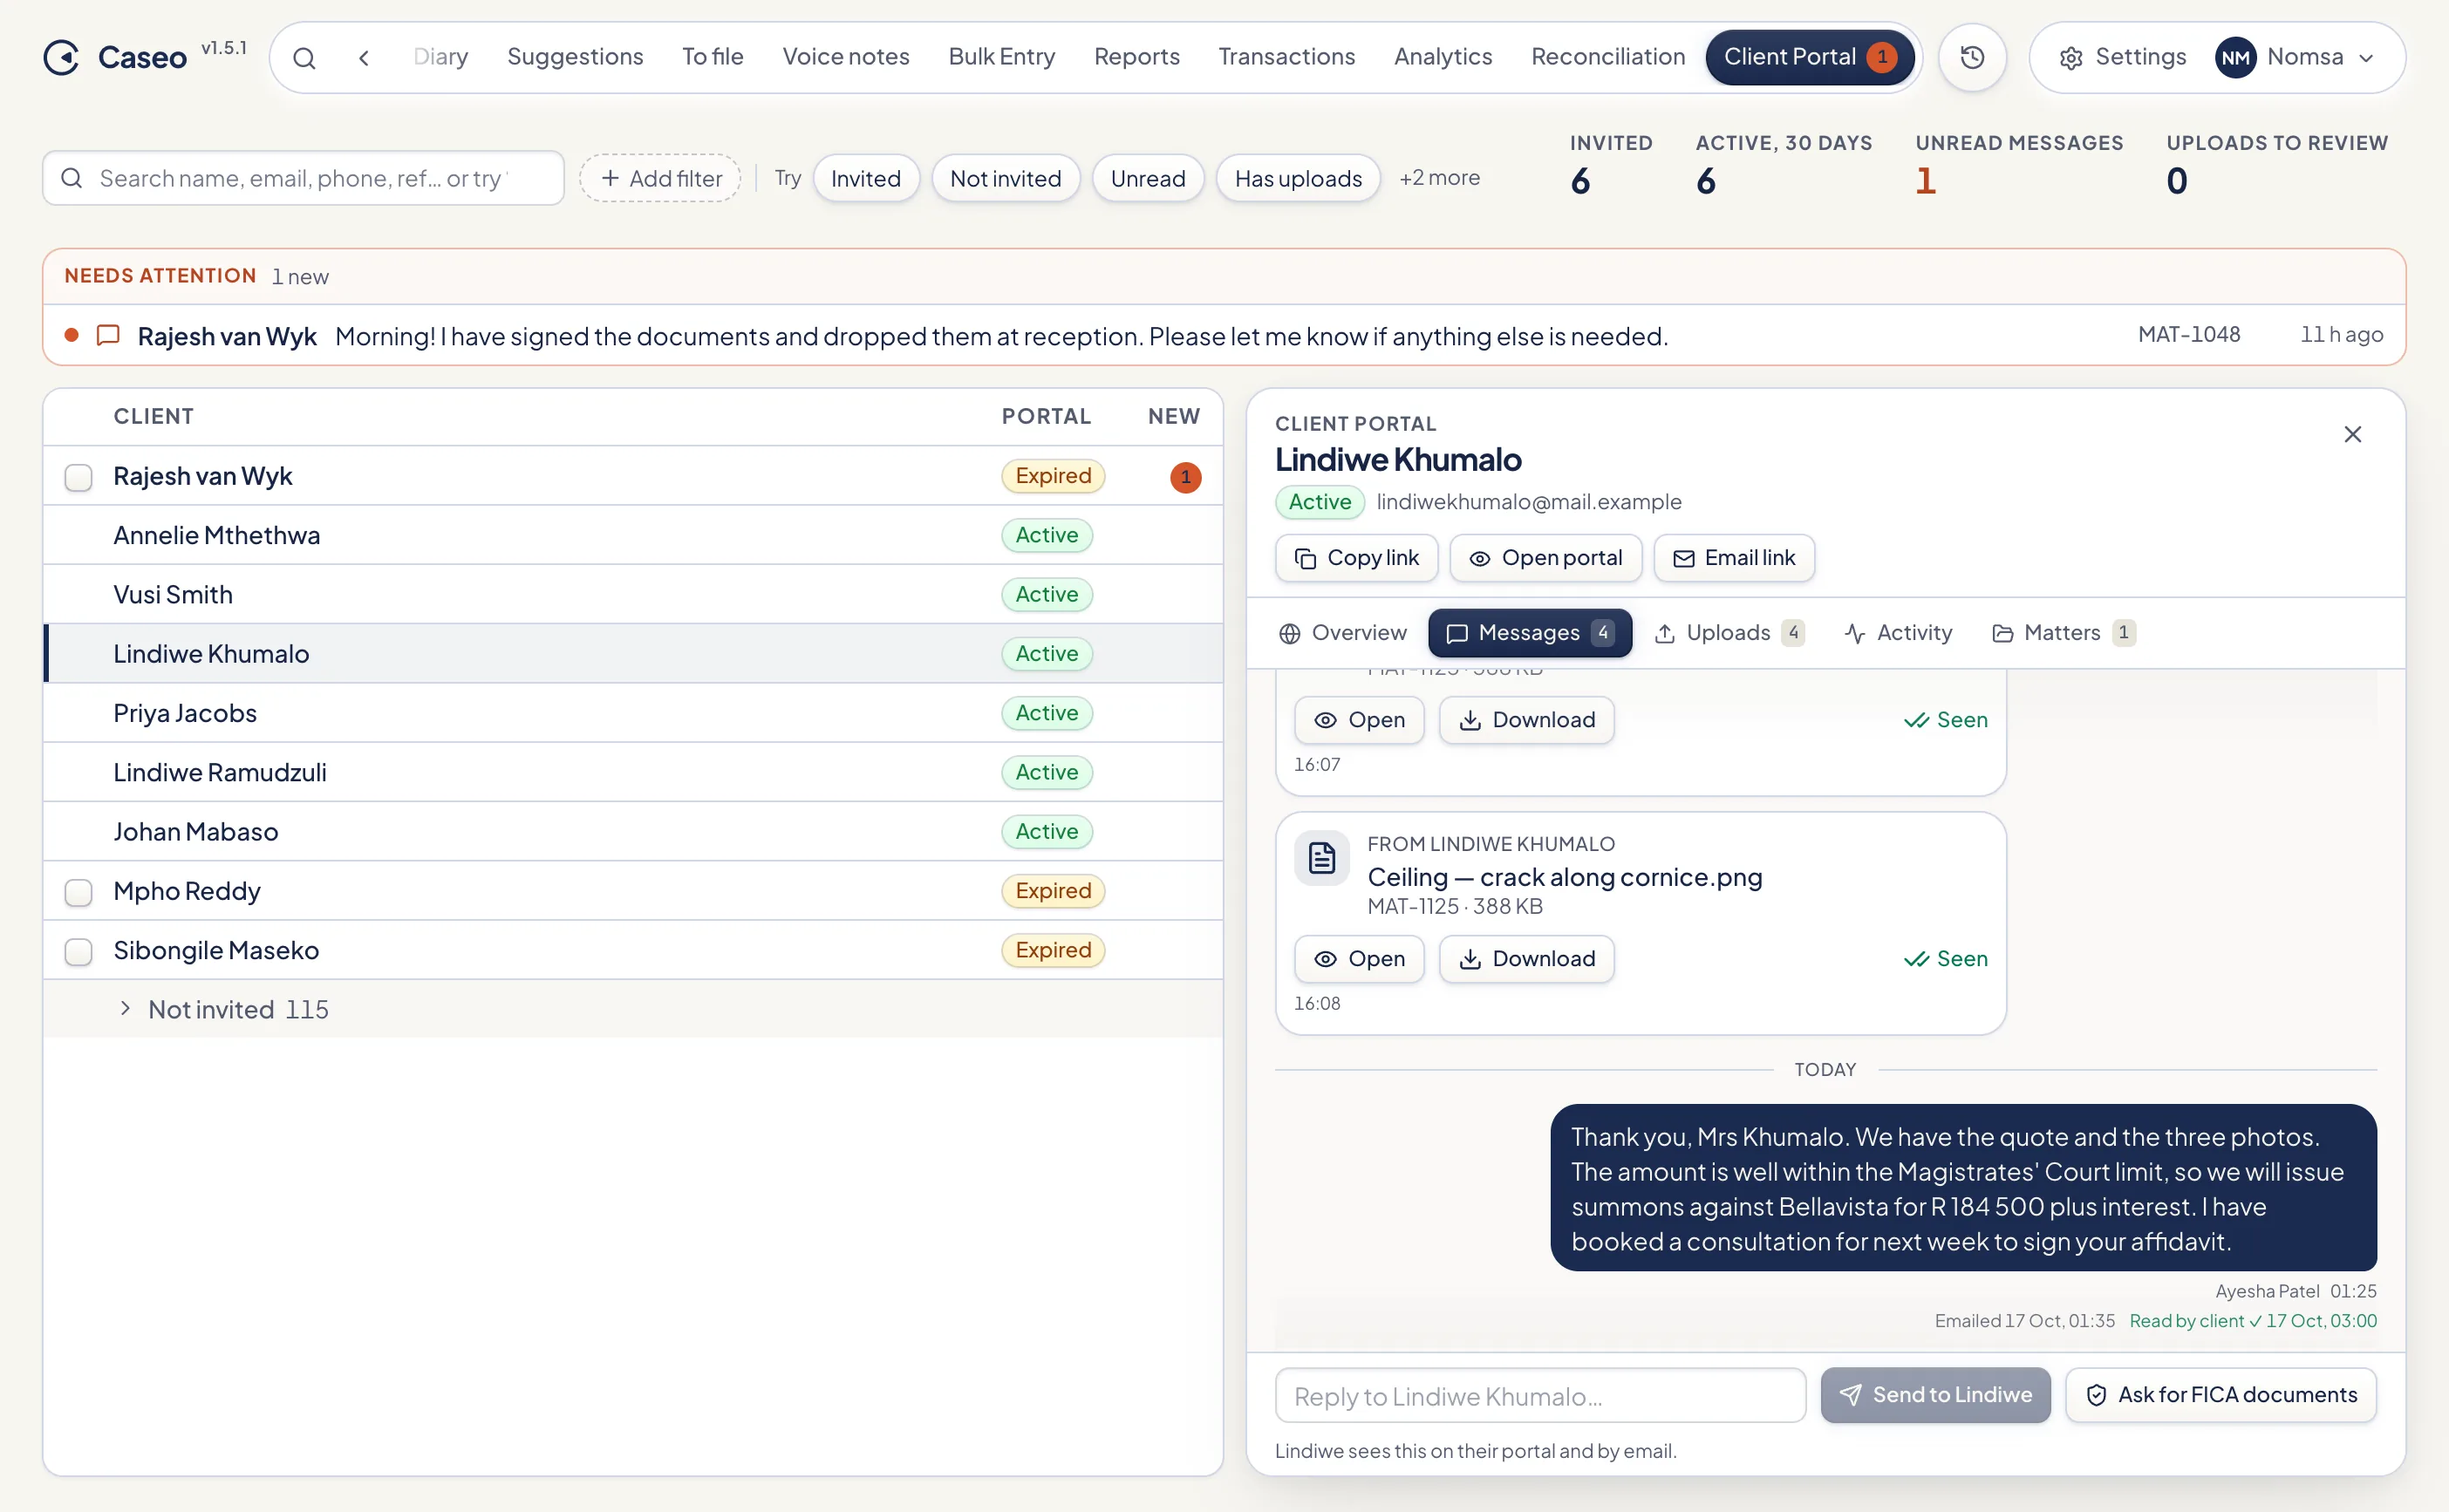
Task: Open the search magnifier in the navigation bar
Action: pyautogui.click(x=304, y=58)
